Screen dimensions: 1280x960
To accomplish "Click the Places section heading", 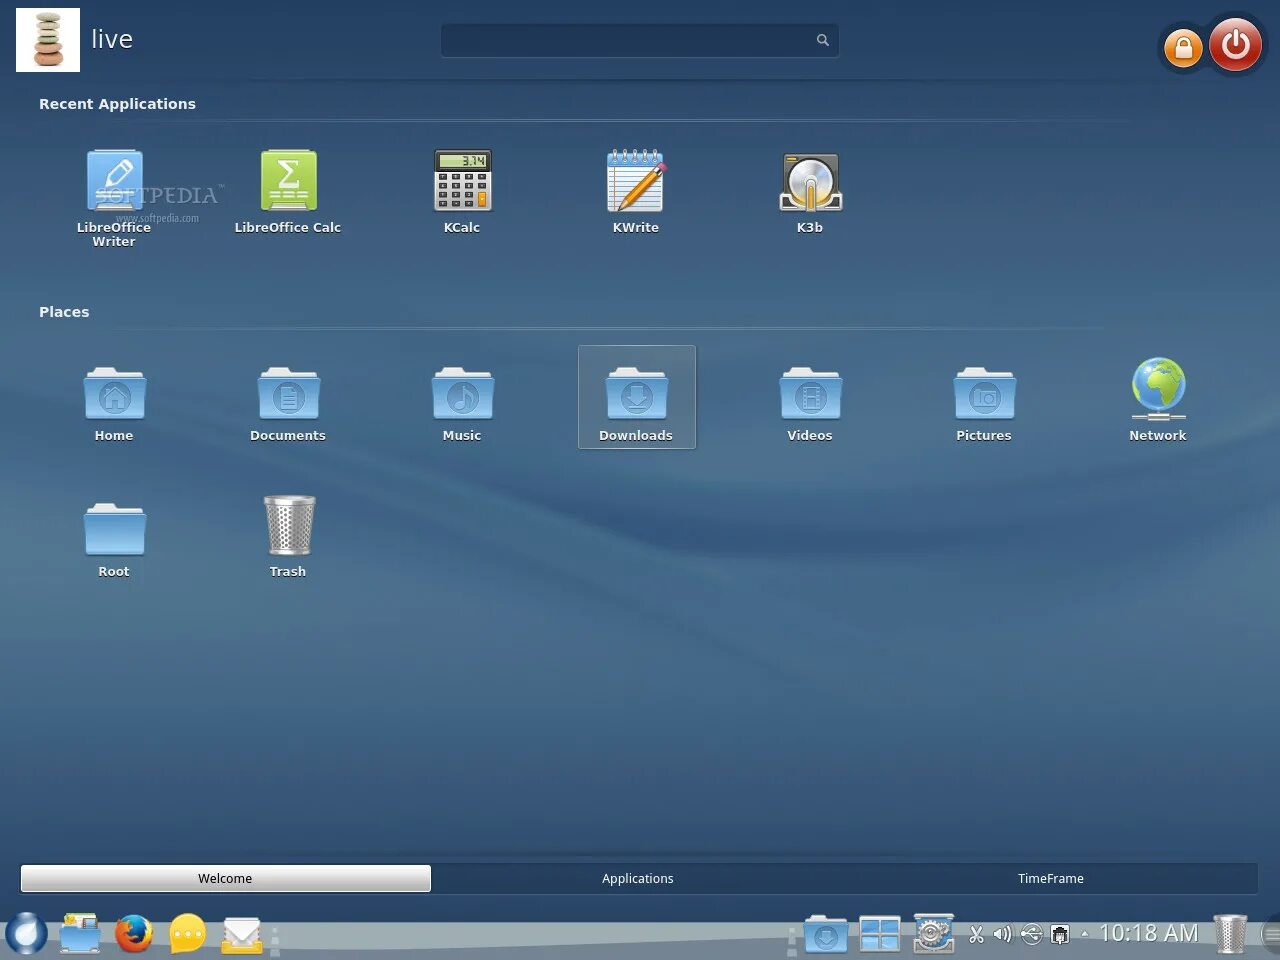I will 64,312.
